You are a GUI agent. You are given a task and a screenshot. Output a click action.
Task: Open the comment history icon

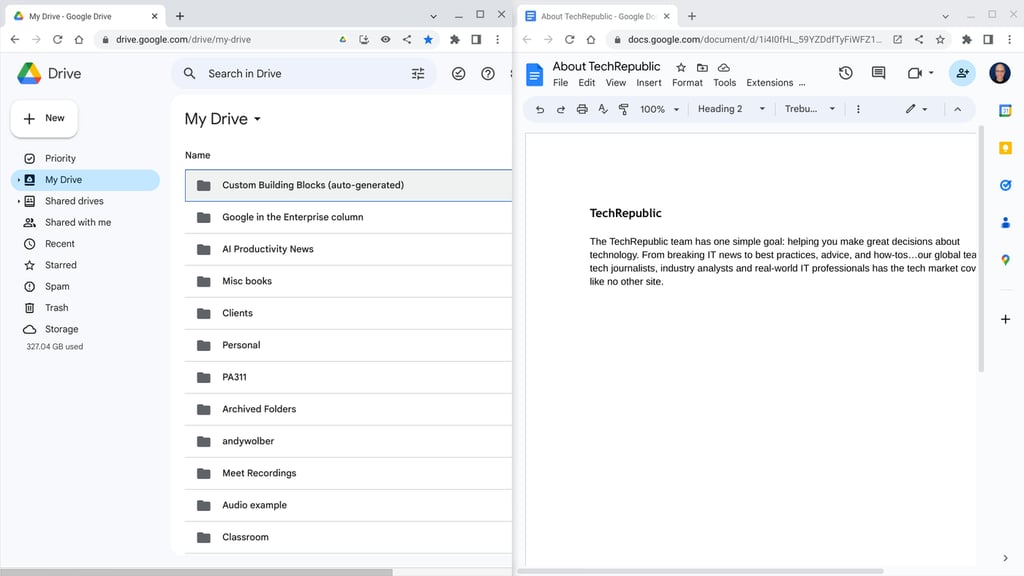pyautogui.click(x=878, y=73)
